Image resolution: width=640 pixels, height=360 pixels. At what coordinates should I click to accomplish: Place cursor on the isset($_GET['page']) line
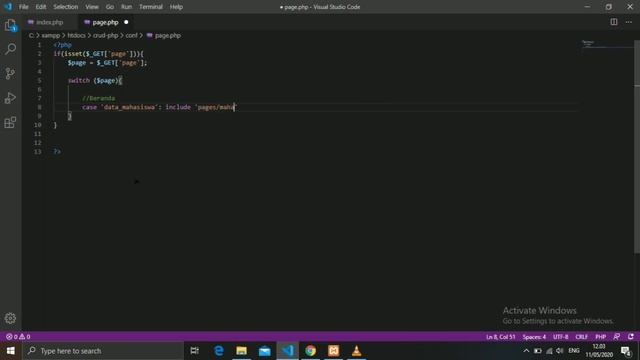pos(98,54)
